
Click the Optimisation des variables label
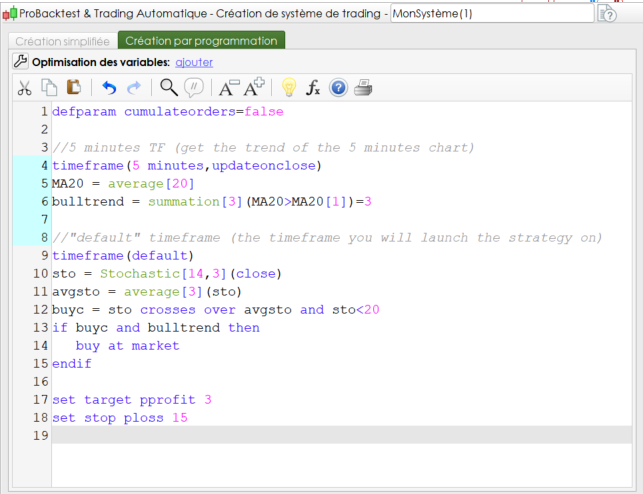[x=101, y=62]
